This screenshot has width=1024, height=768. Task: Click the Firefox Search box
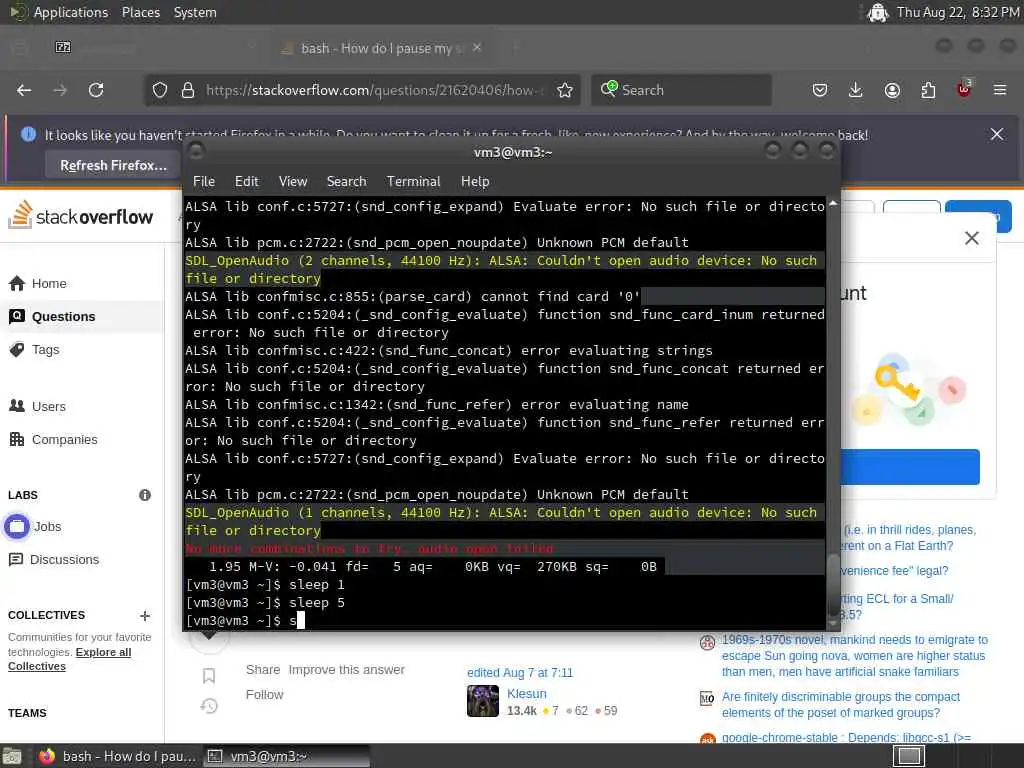tap(681, 90)
